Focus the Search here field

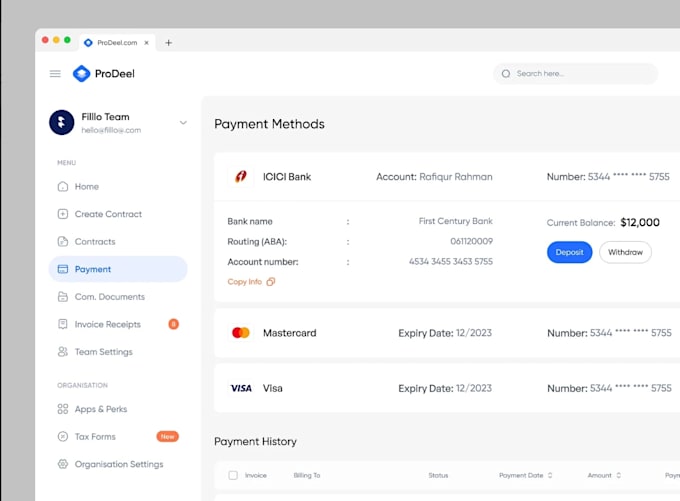click(x=575, y=74)
